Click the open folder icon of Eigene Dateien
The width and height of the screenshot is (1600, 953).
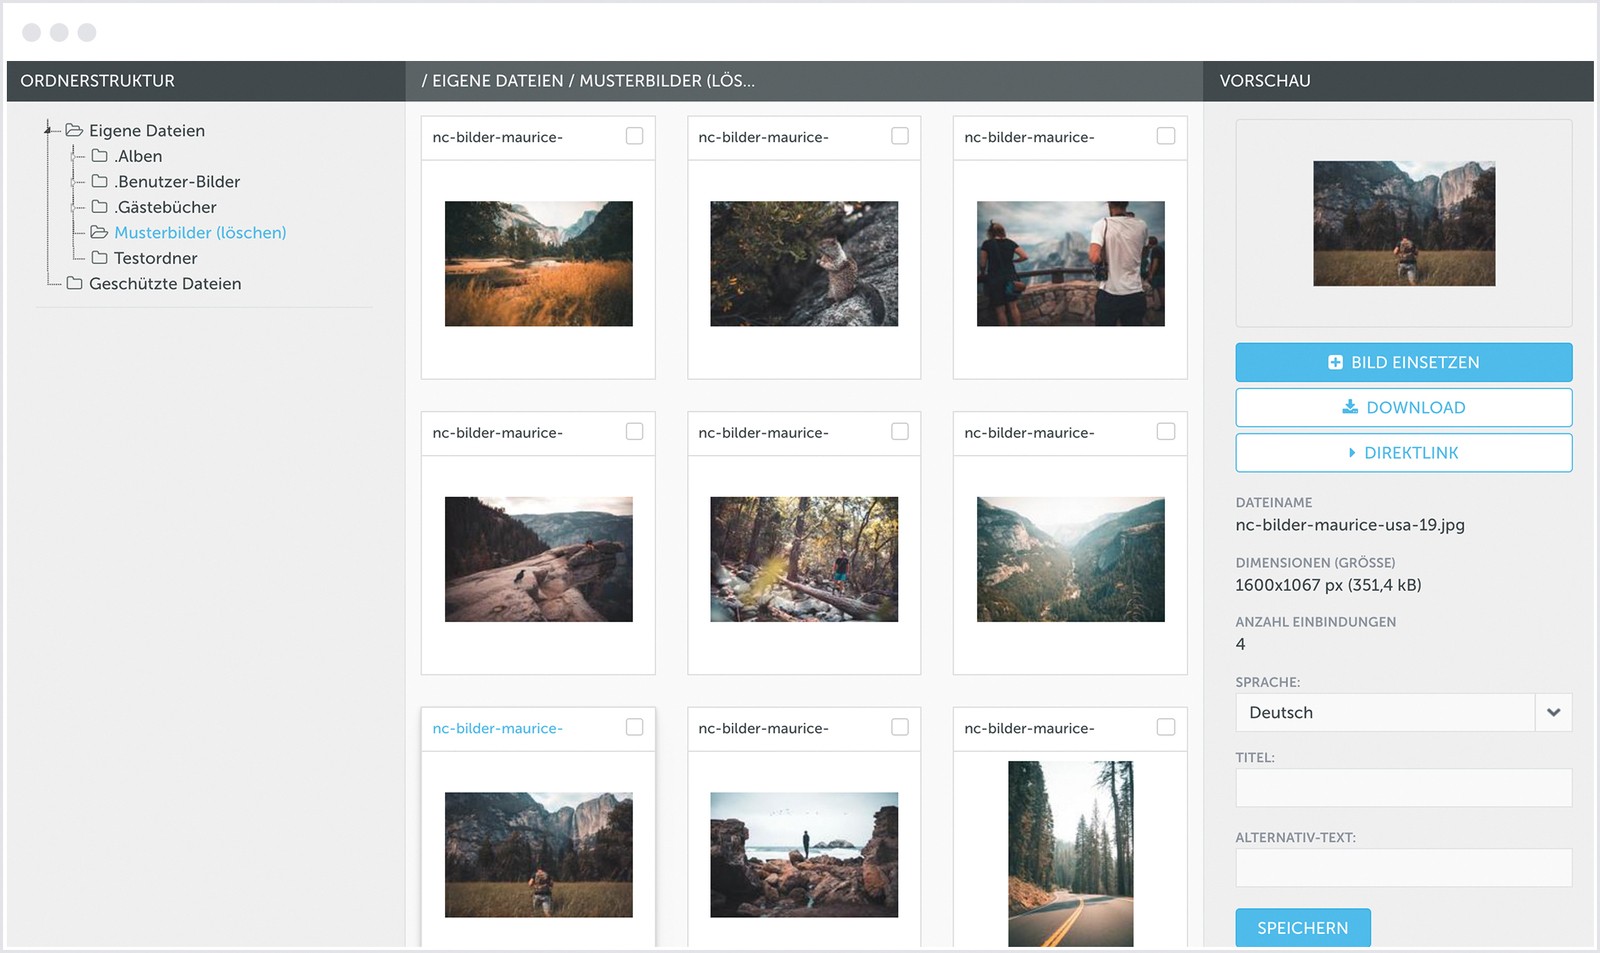74,130
